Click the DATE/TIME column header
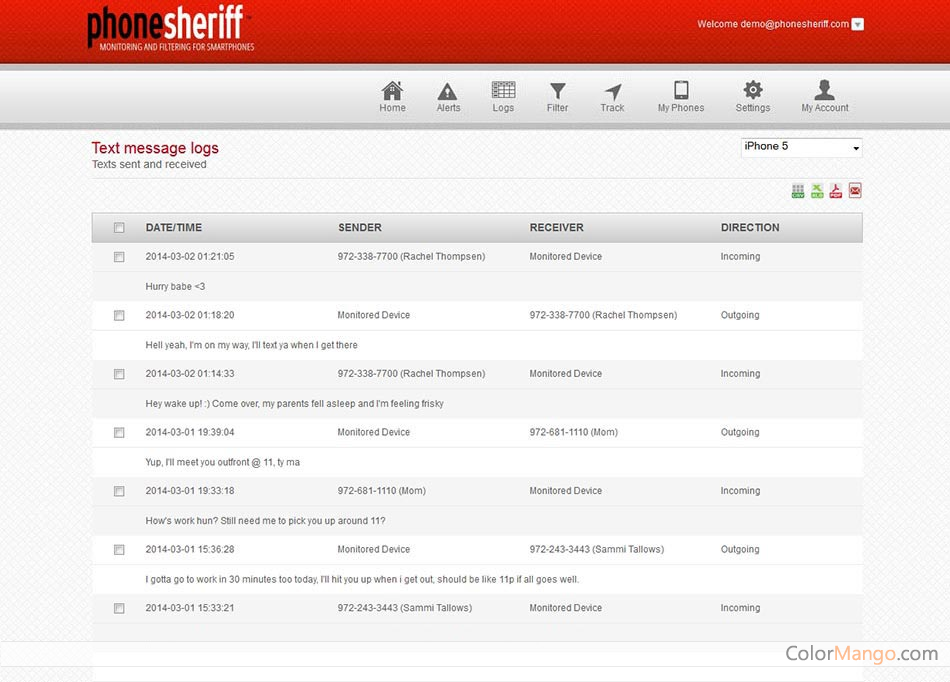The width and height of the screenshot is (950, 682). (174, 228)
